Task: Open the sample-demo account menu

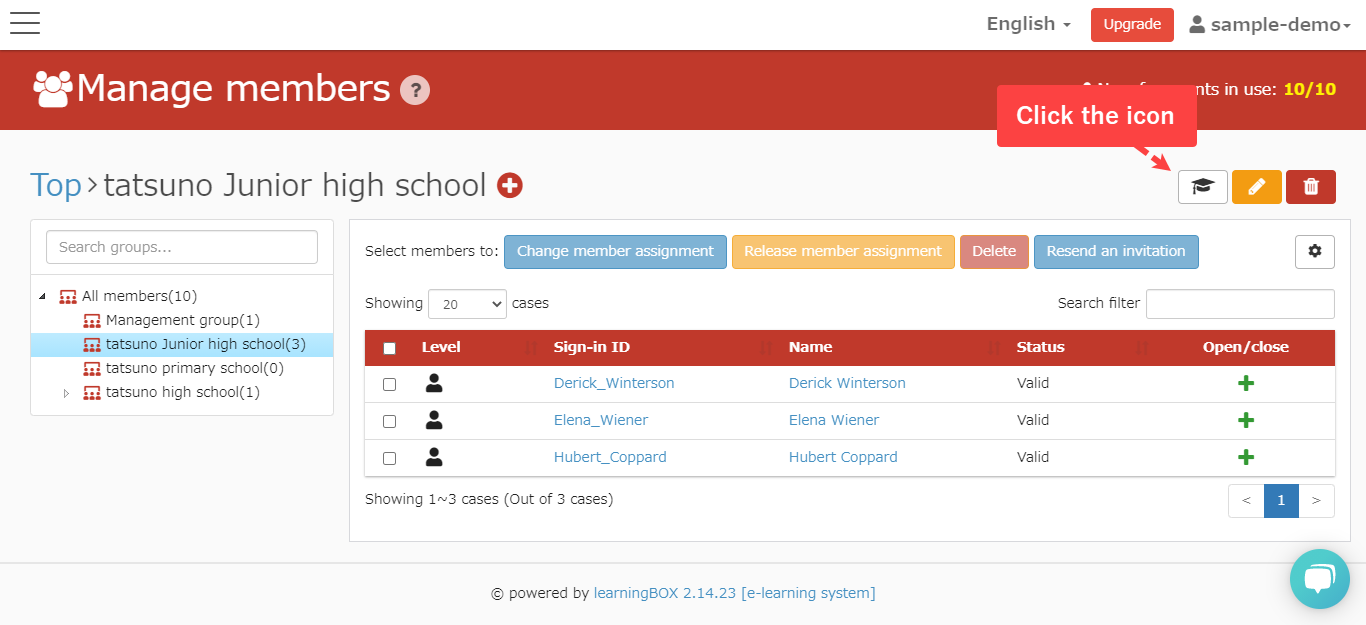Action: click(1269, 25)
